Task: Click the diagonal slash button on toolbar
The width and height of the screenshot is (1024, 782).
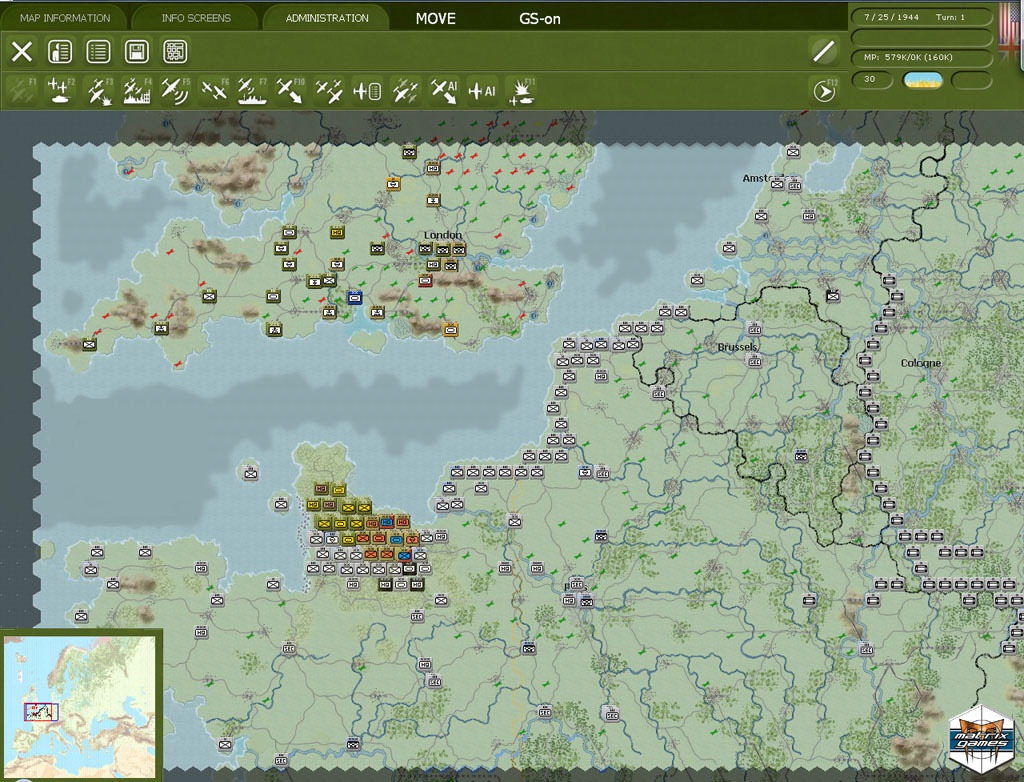Action: pyautogui.click(x=822, y=51)
